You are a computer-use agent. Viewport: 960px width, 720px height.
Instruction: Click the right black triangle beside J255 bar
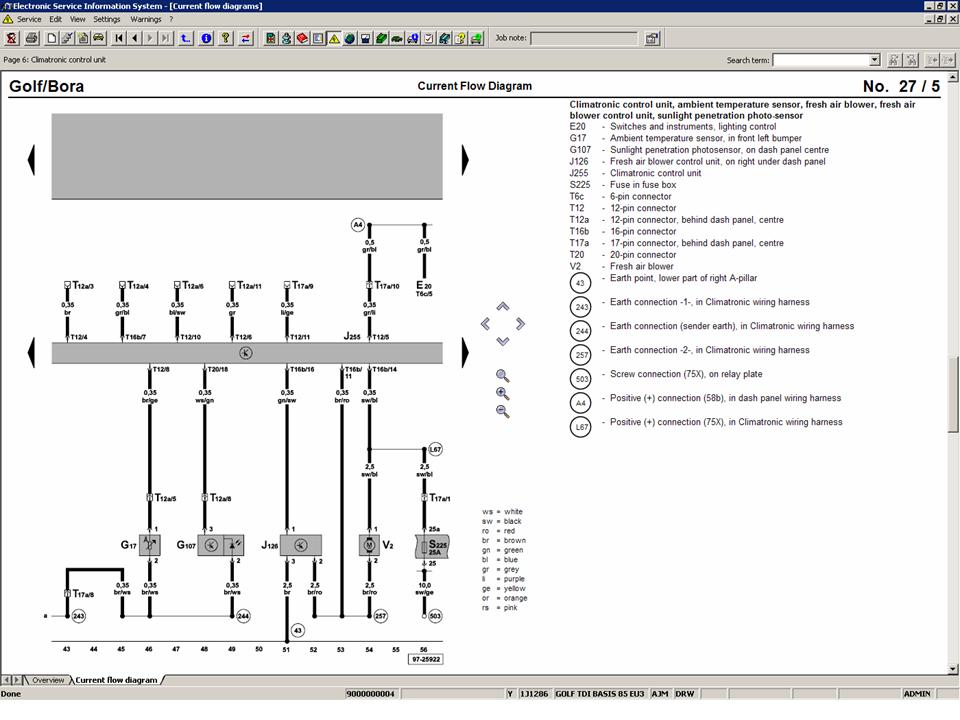(x=465, y=353)
